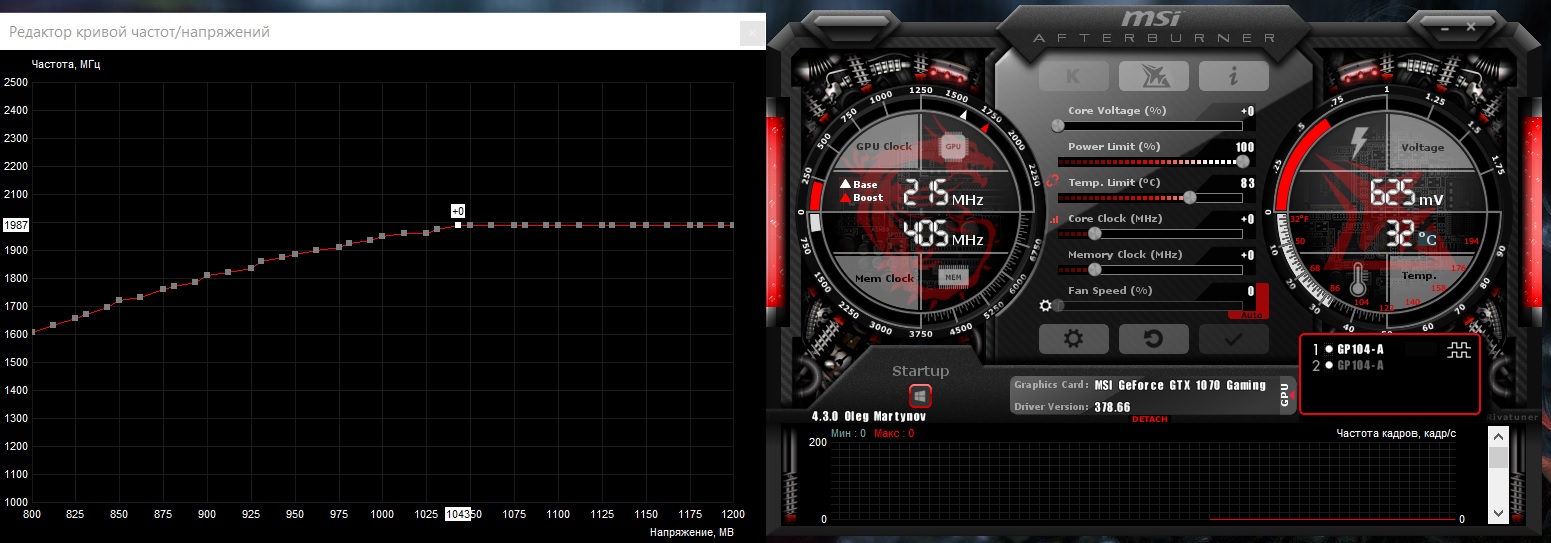This screenshot has width=1551, height=543.
Task: Click the Power Limit 100 value field
Action: 1245,147
